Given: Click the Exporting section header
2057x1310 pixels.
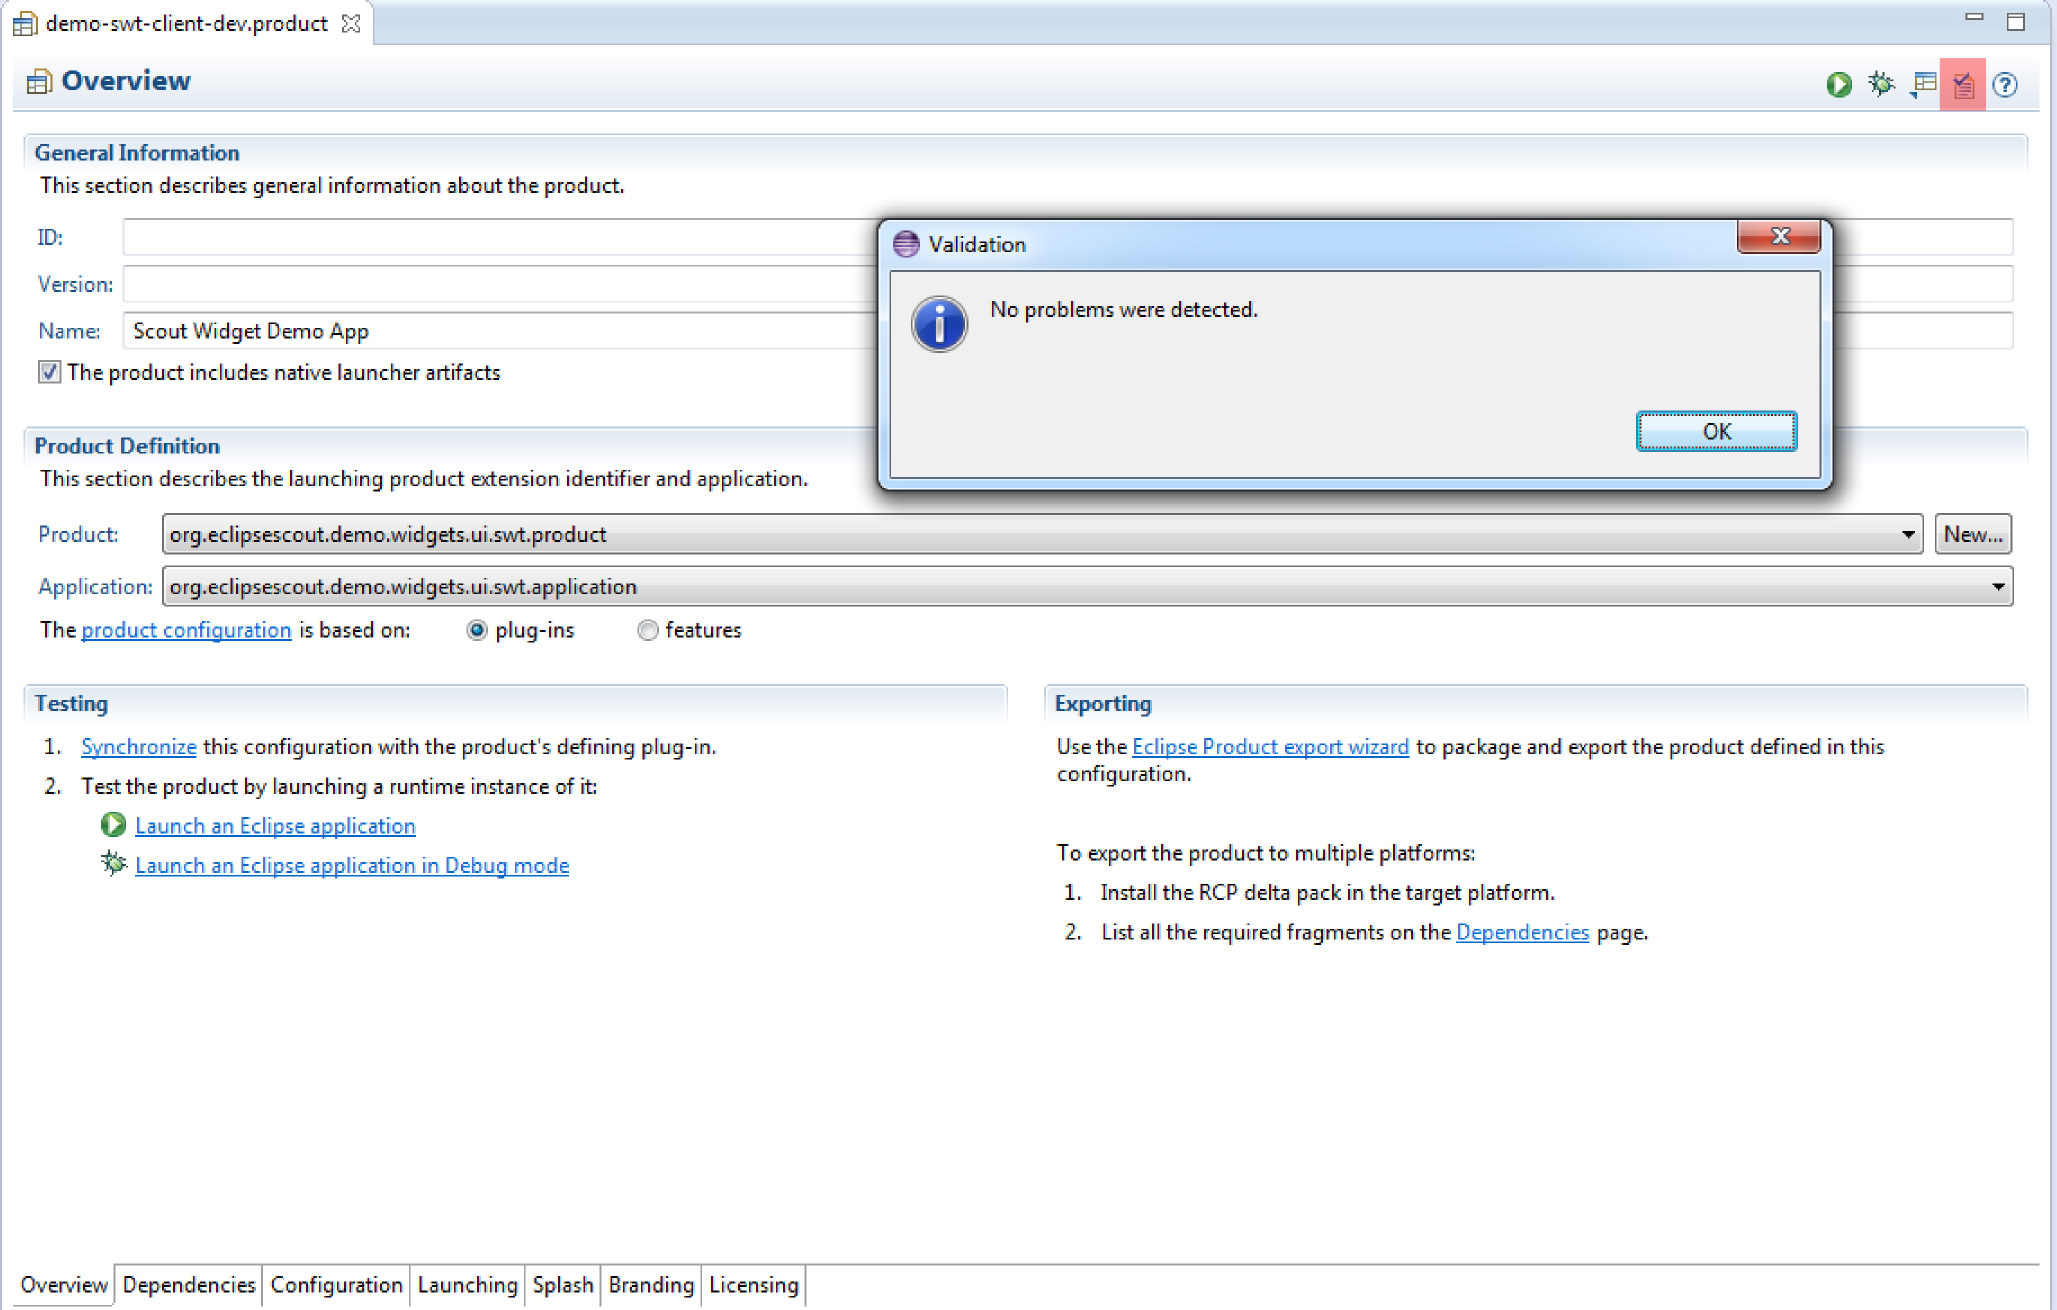Looking at the screenshot, I should coord(1103,703).
